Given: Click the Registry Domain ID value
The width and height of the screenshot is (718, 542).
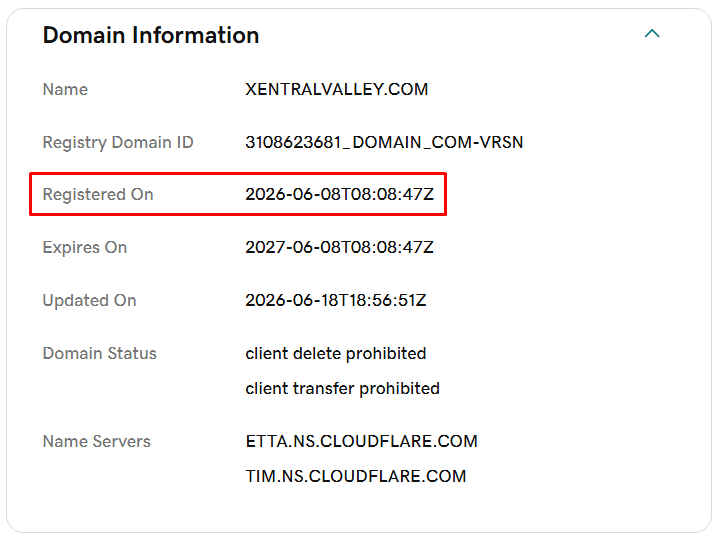Looking at the screenshot, I should (x=384, y=142).
